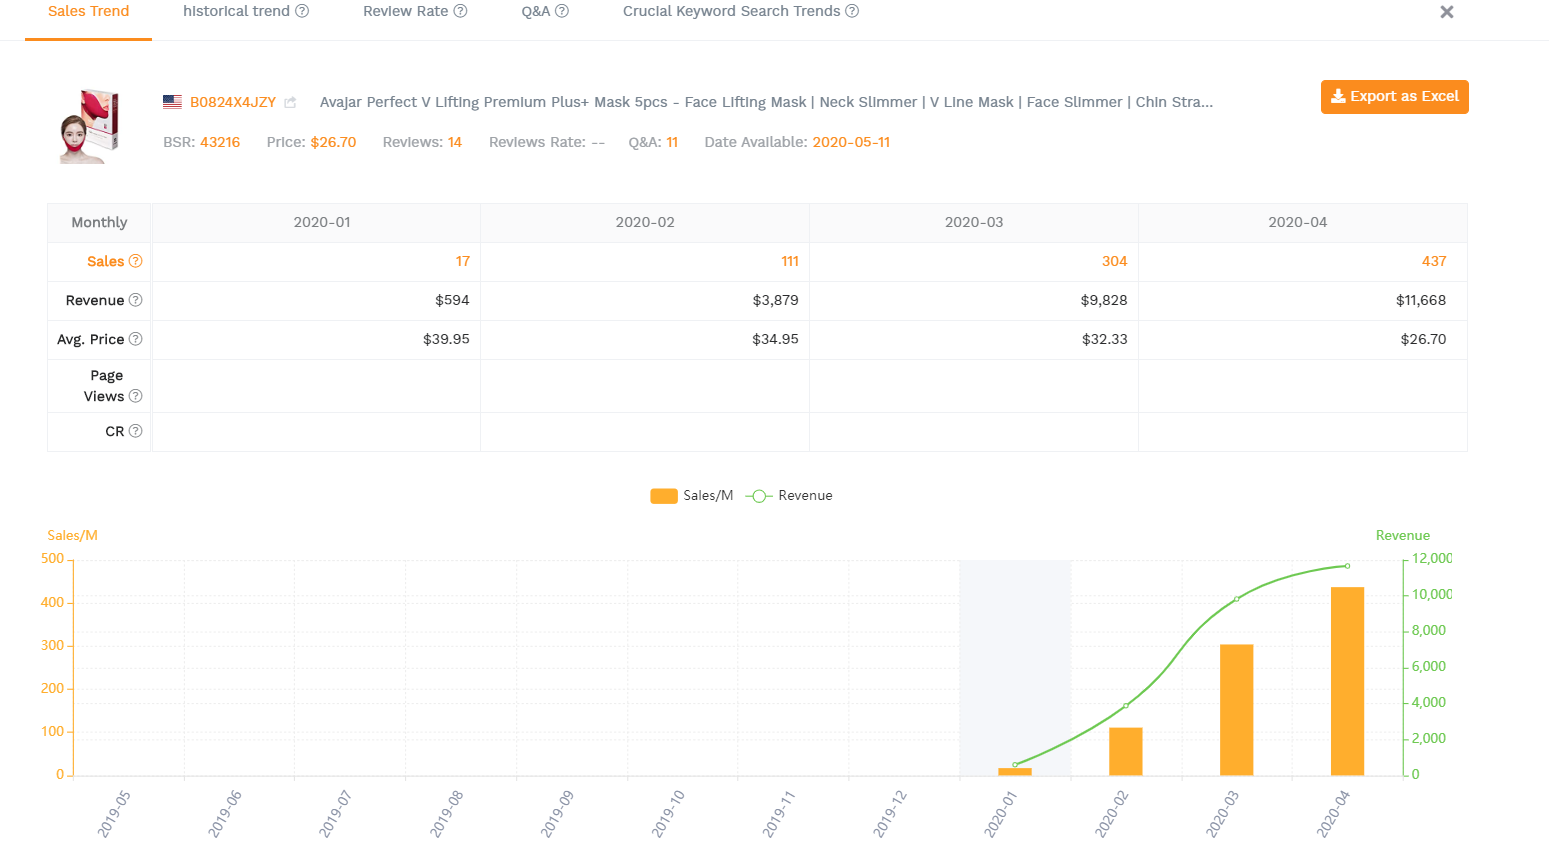Click the help icon next to CR row

[135, 431]
